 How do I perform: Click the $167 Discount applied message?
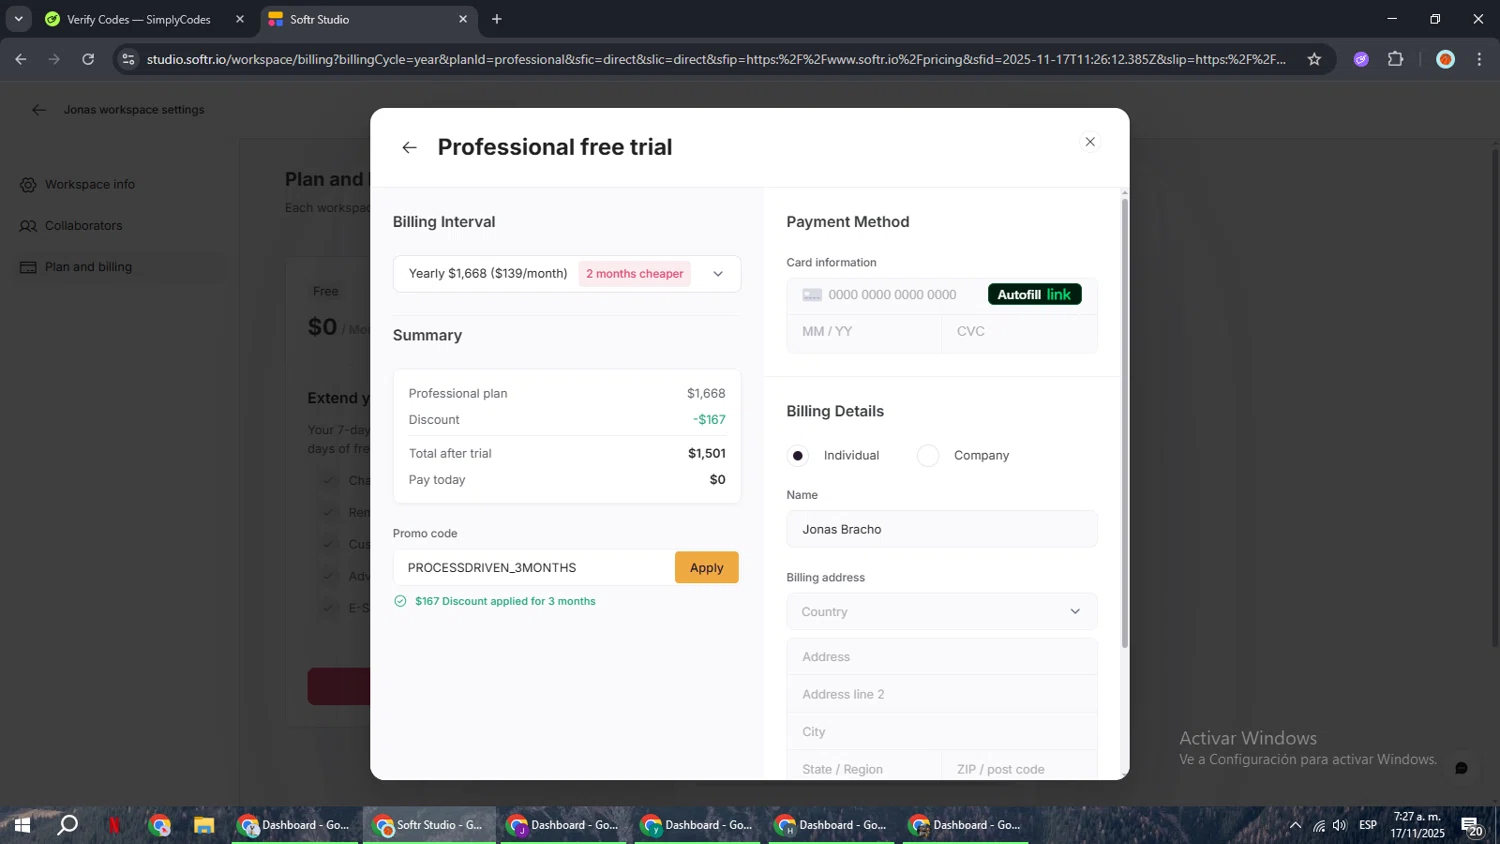click(x=505, y=601)
